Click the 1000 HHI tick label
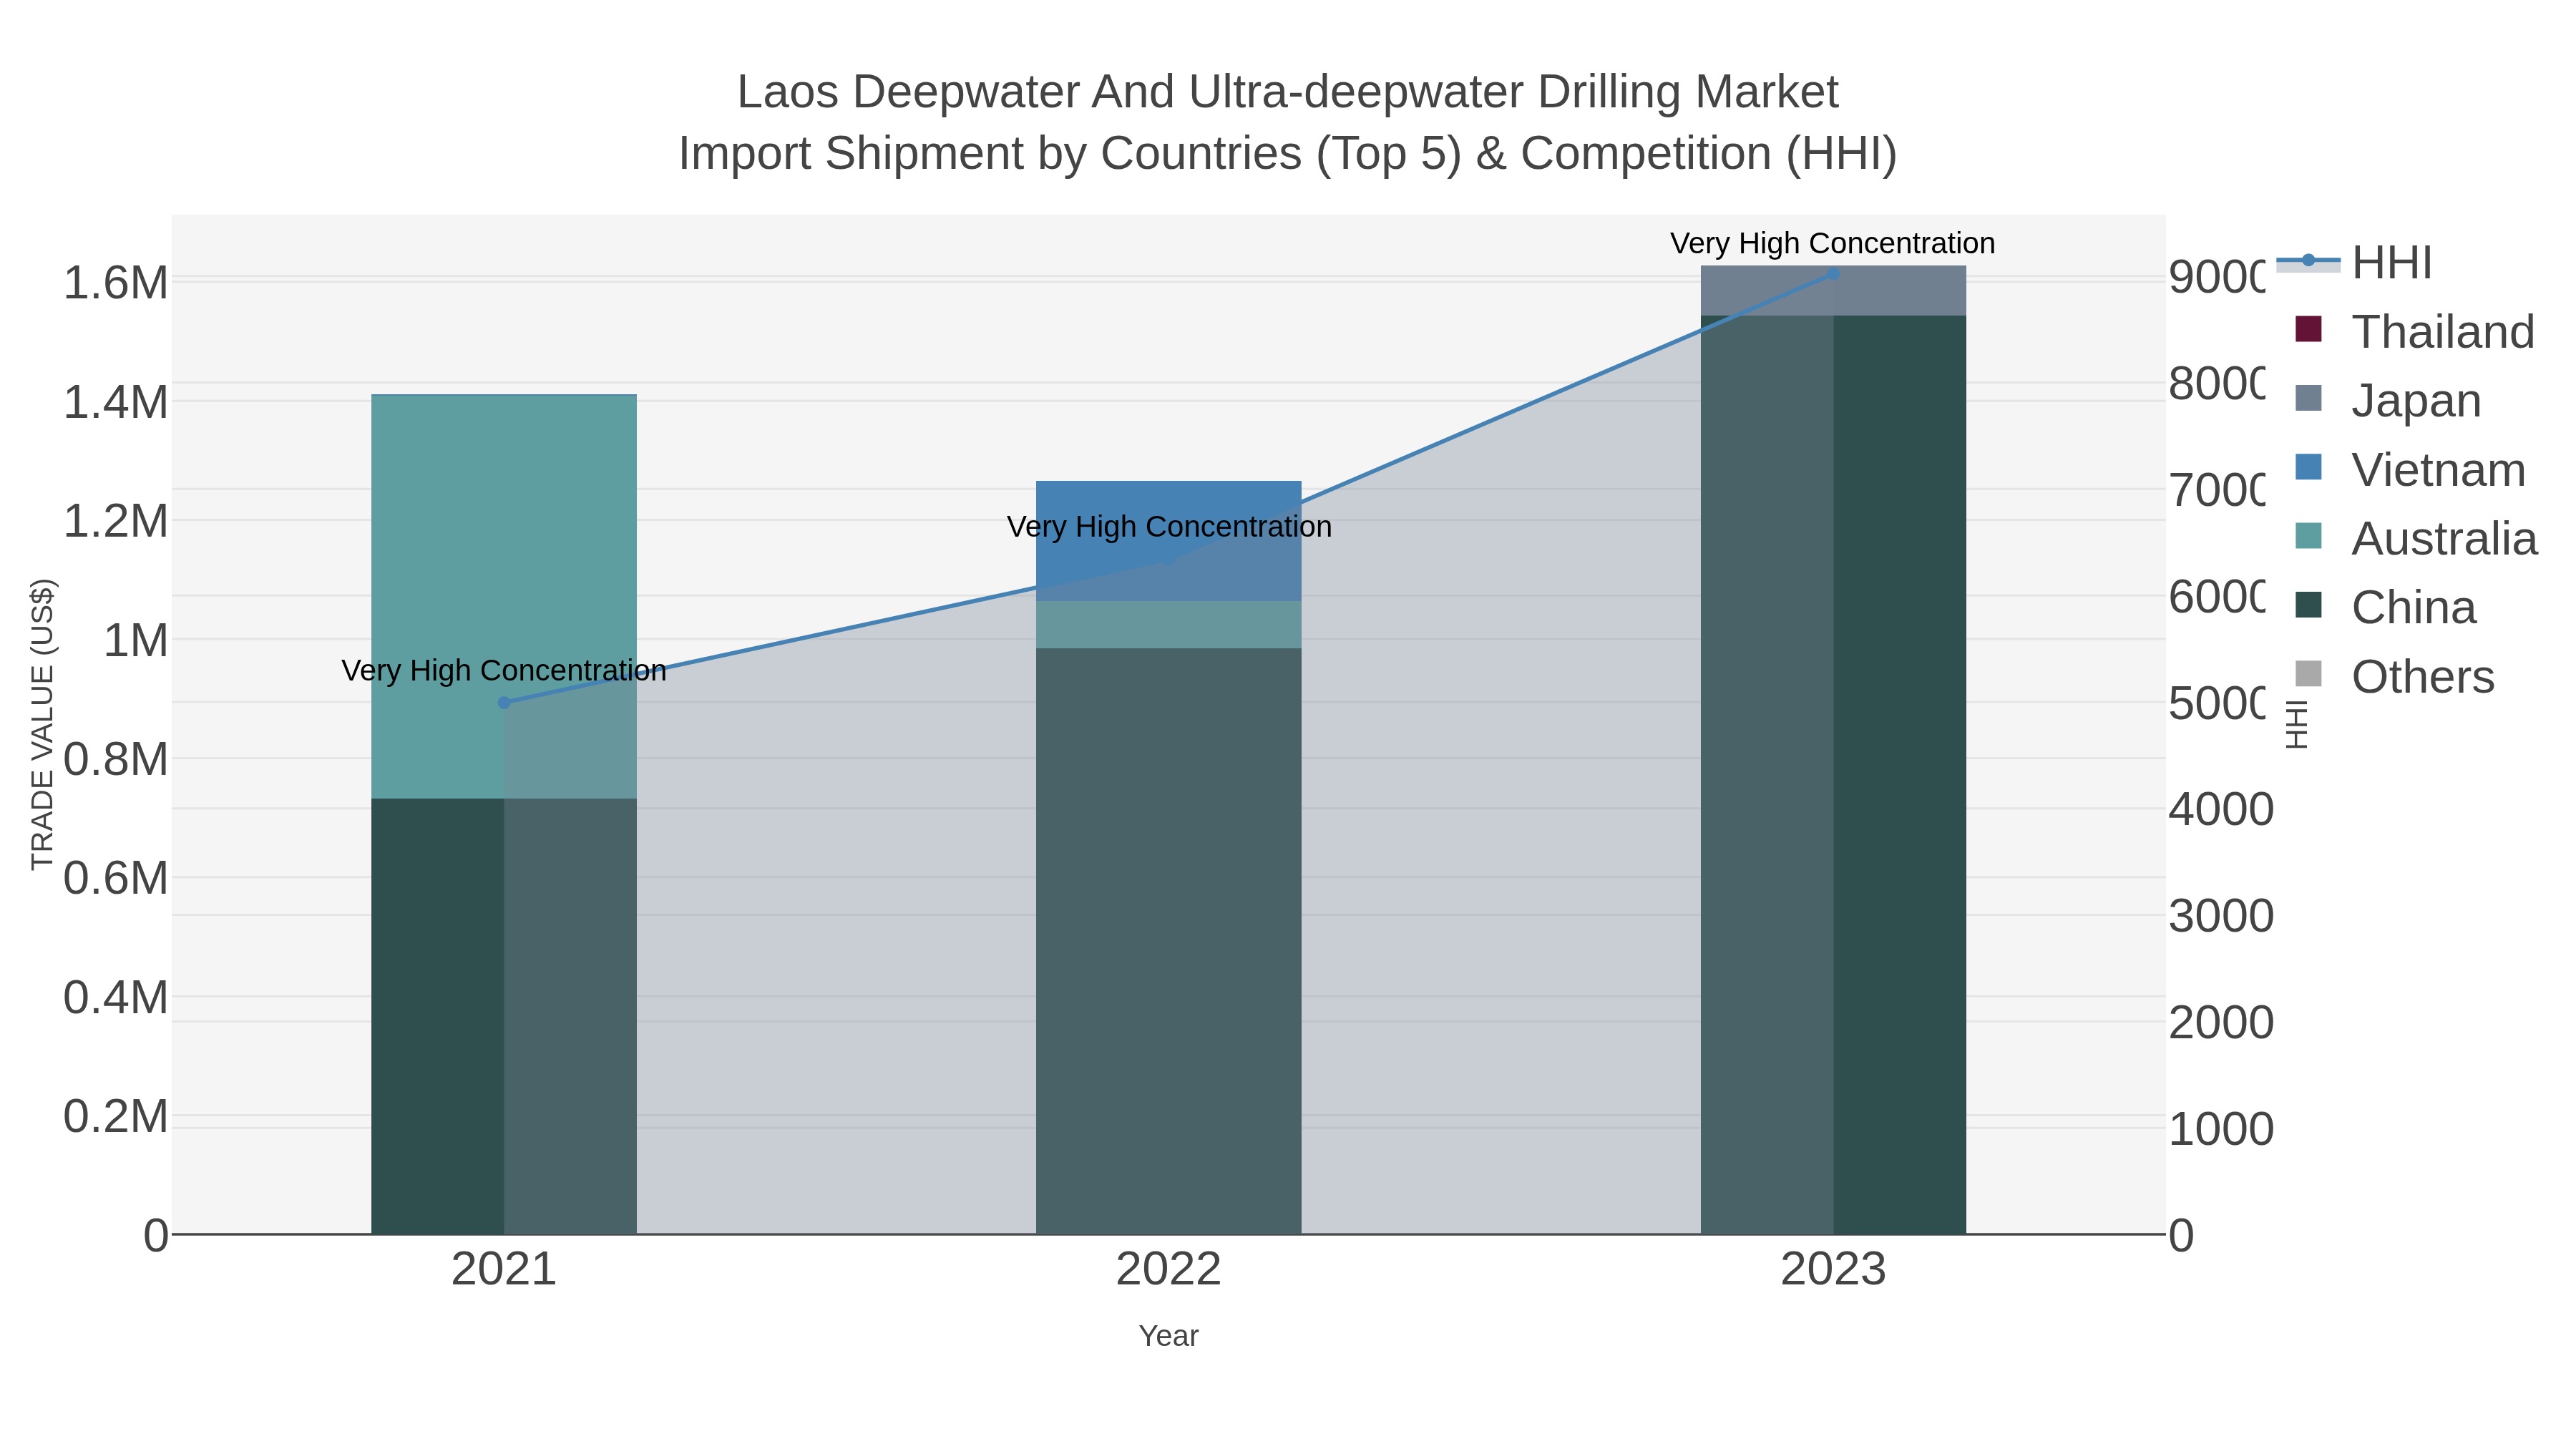 (2221, 1129)
